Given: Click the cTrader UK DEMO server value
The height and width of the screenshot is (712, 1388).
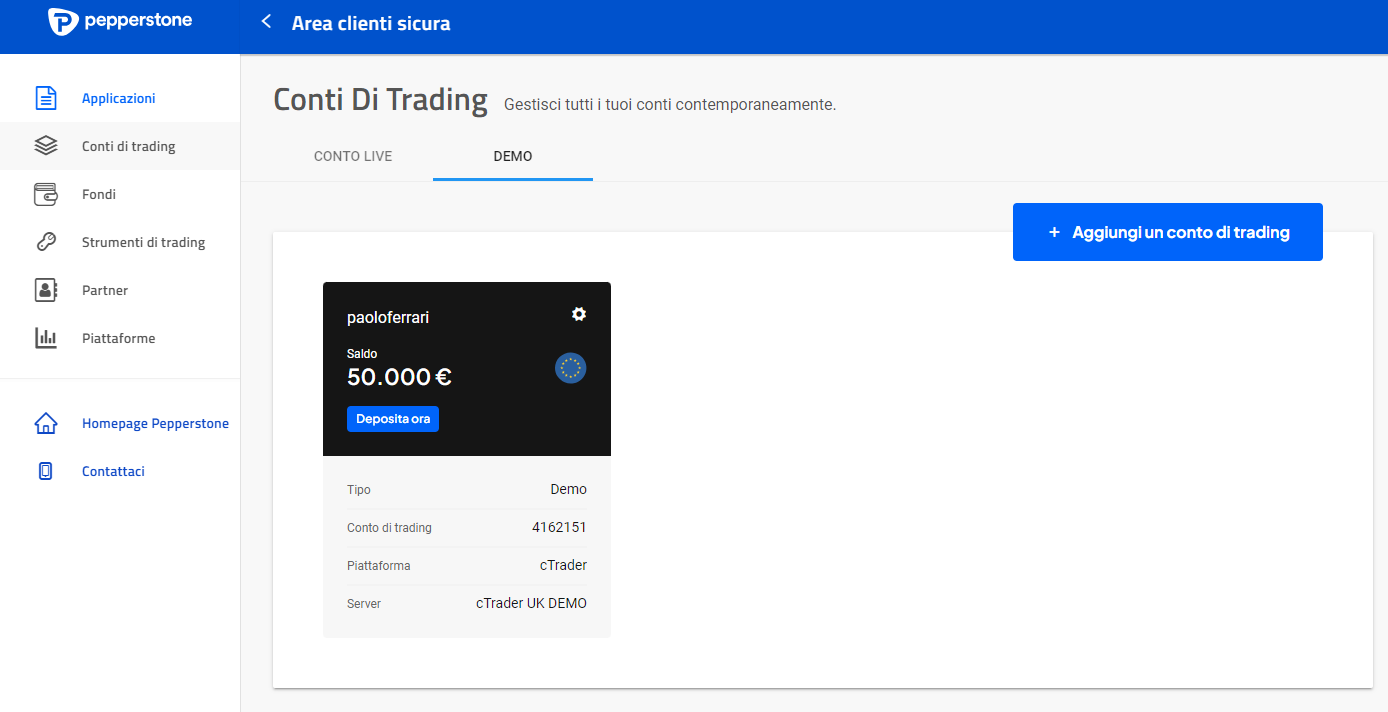Looking at the screenshot, I should coord(531,603).
